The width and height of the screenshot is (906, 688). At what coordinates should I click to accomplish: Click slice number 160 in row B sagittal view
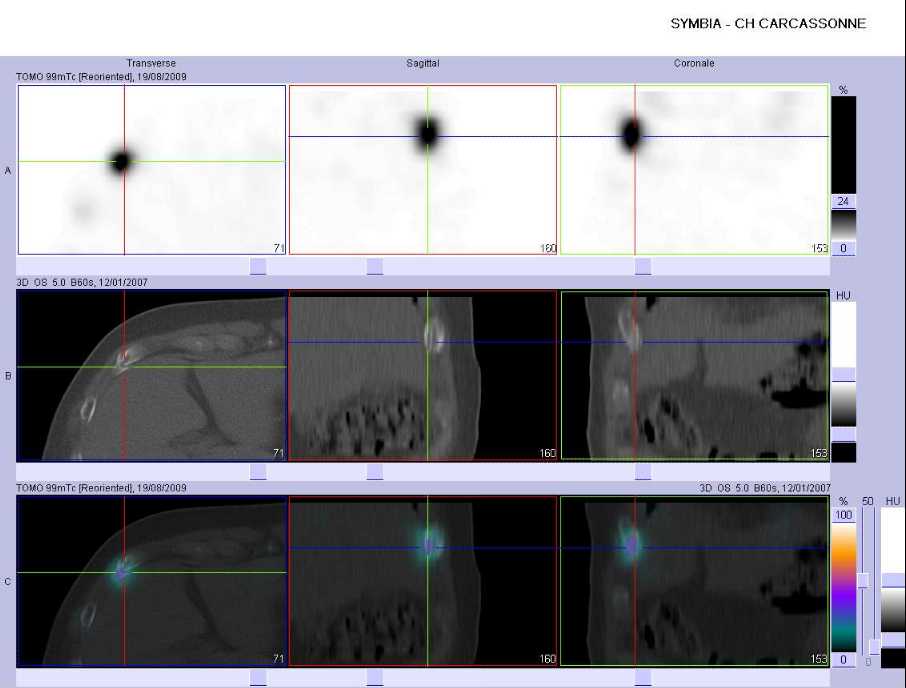click(547, 453)
